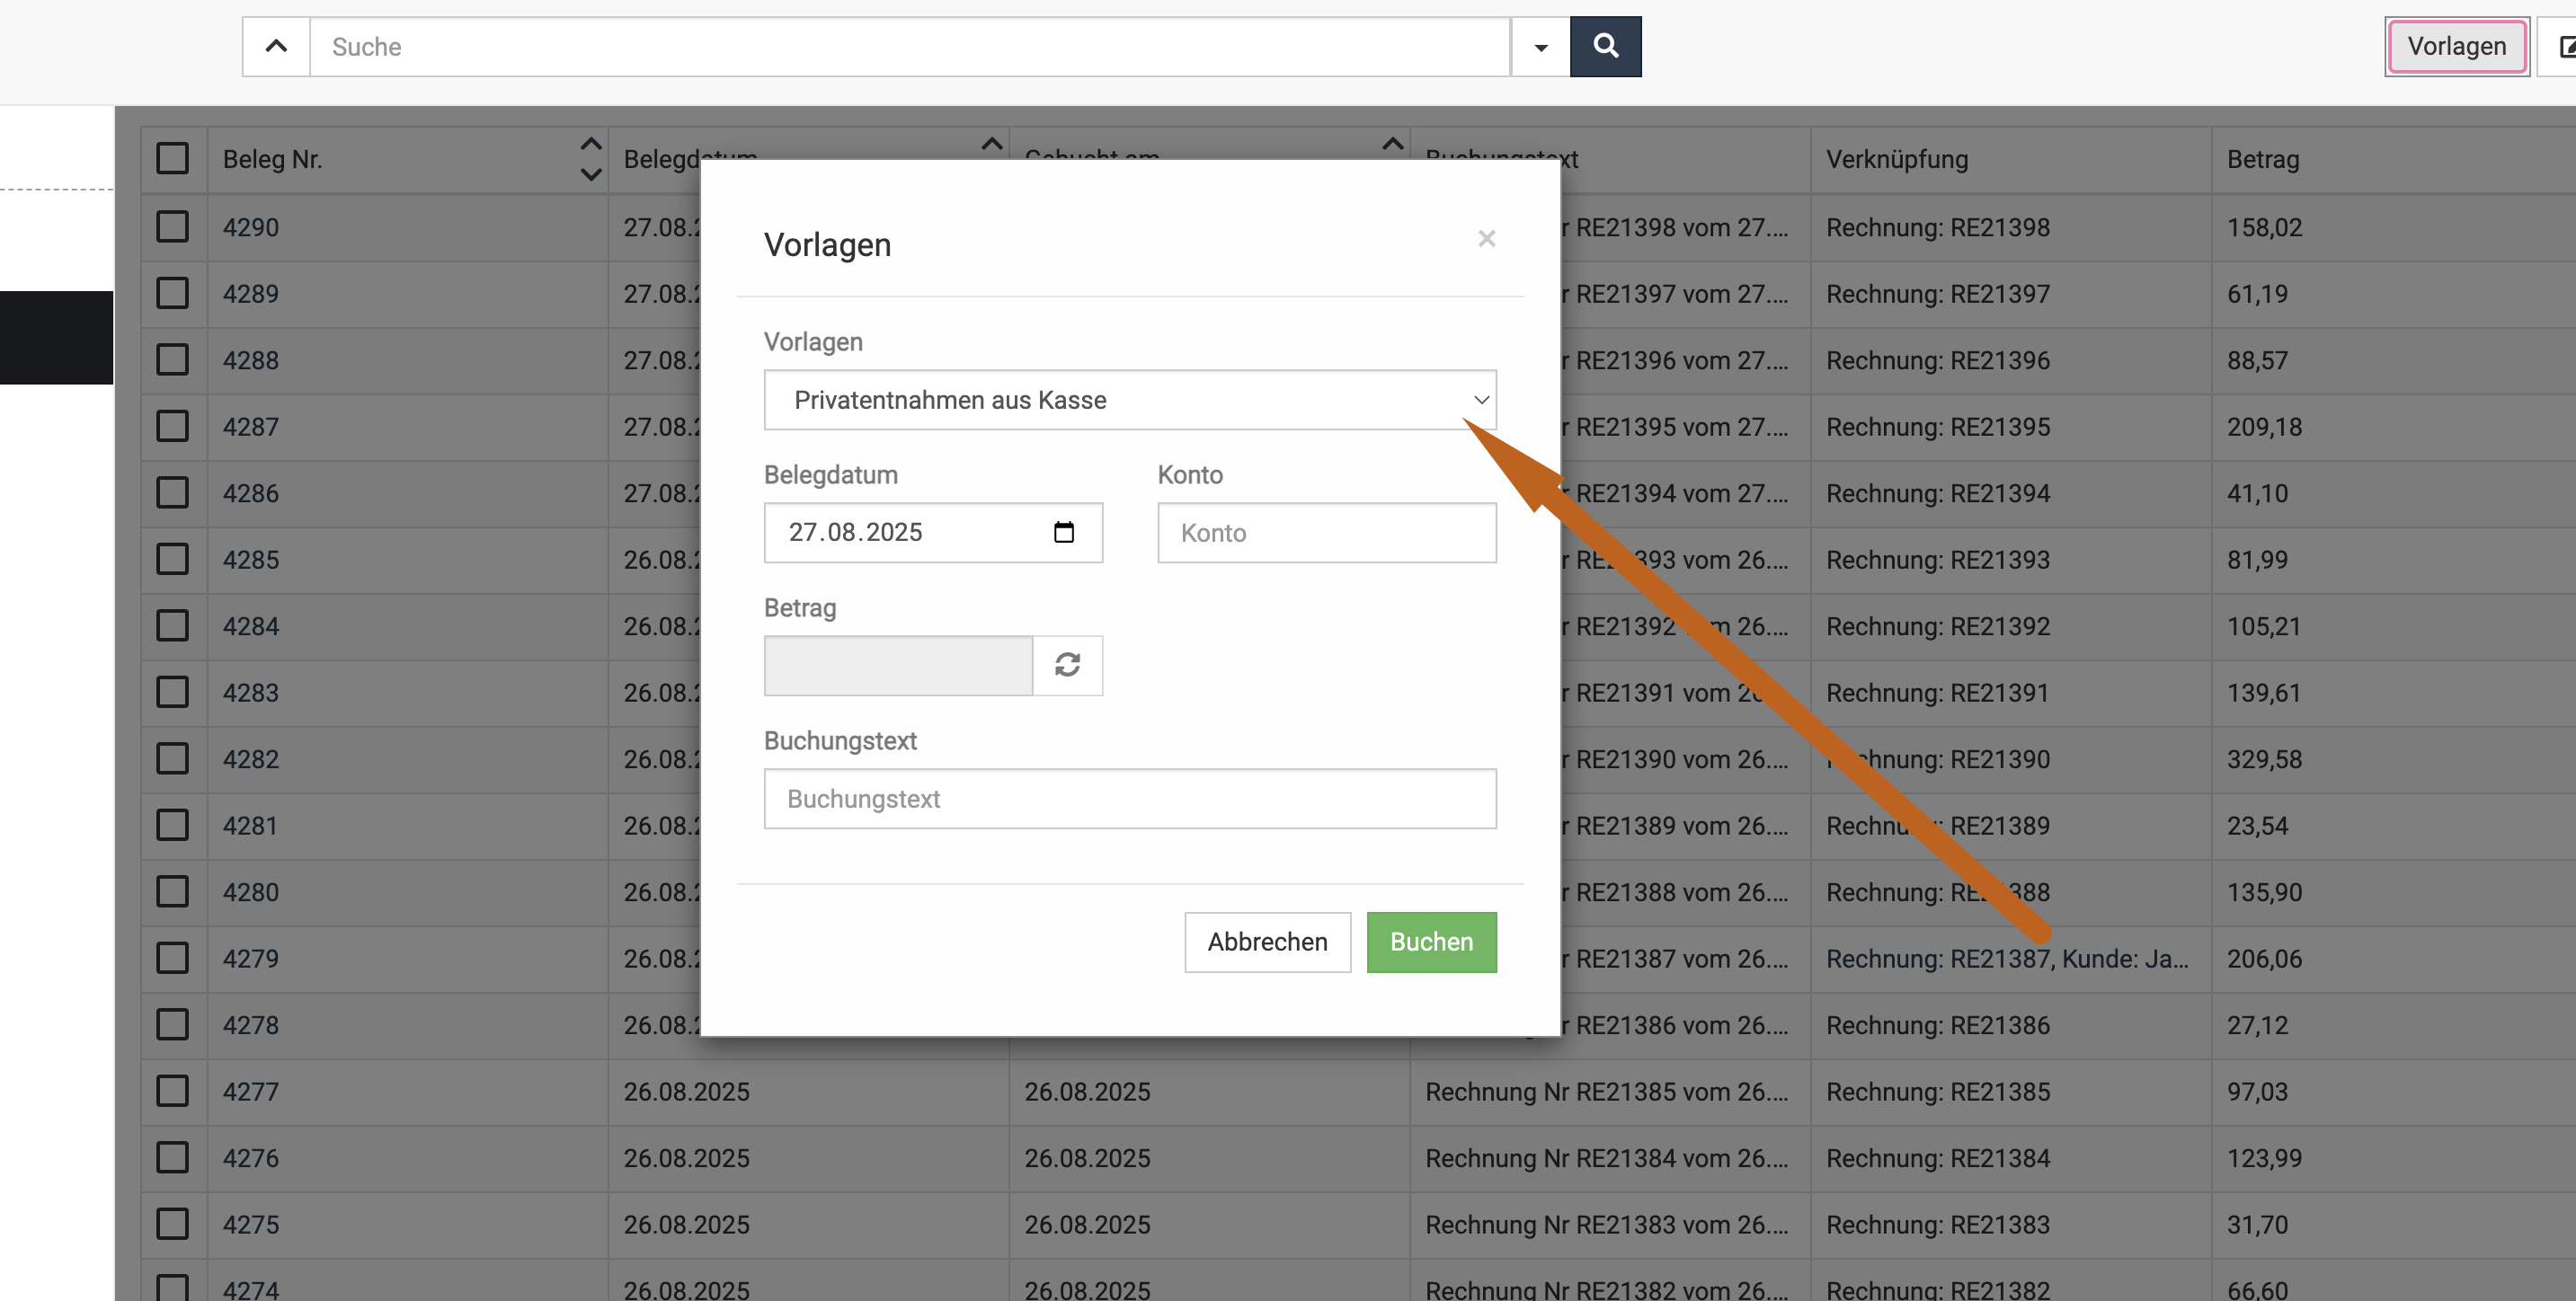This screenshot has width=2576, height=1301.
Task: Click the Abbrechen button
Action: (x=1267, y=941)
